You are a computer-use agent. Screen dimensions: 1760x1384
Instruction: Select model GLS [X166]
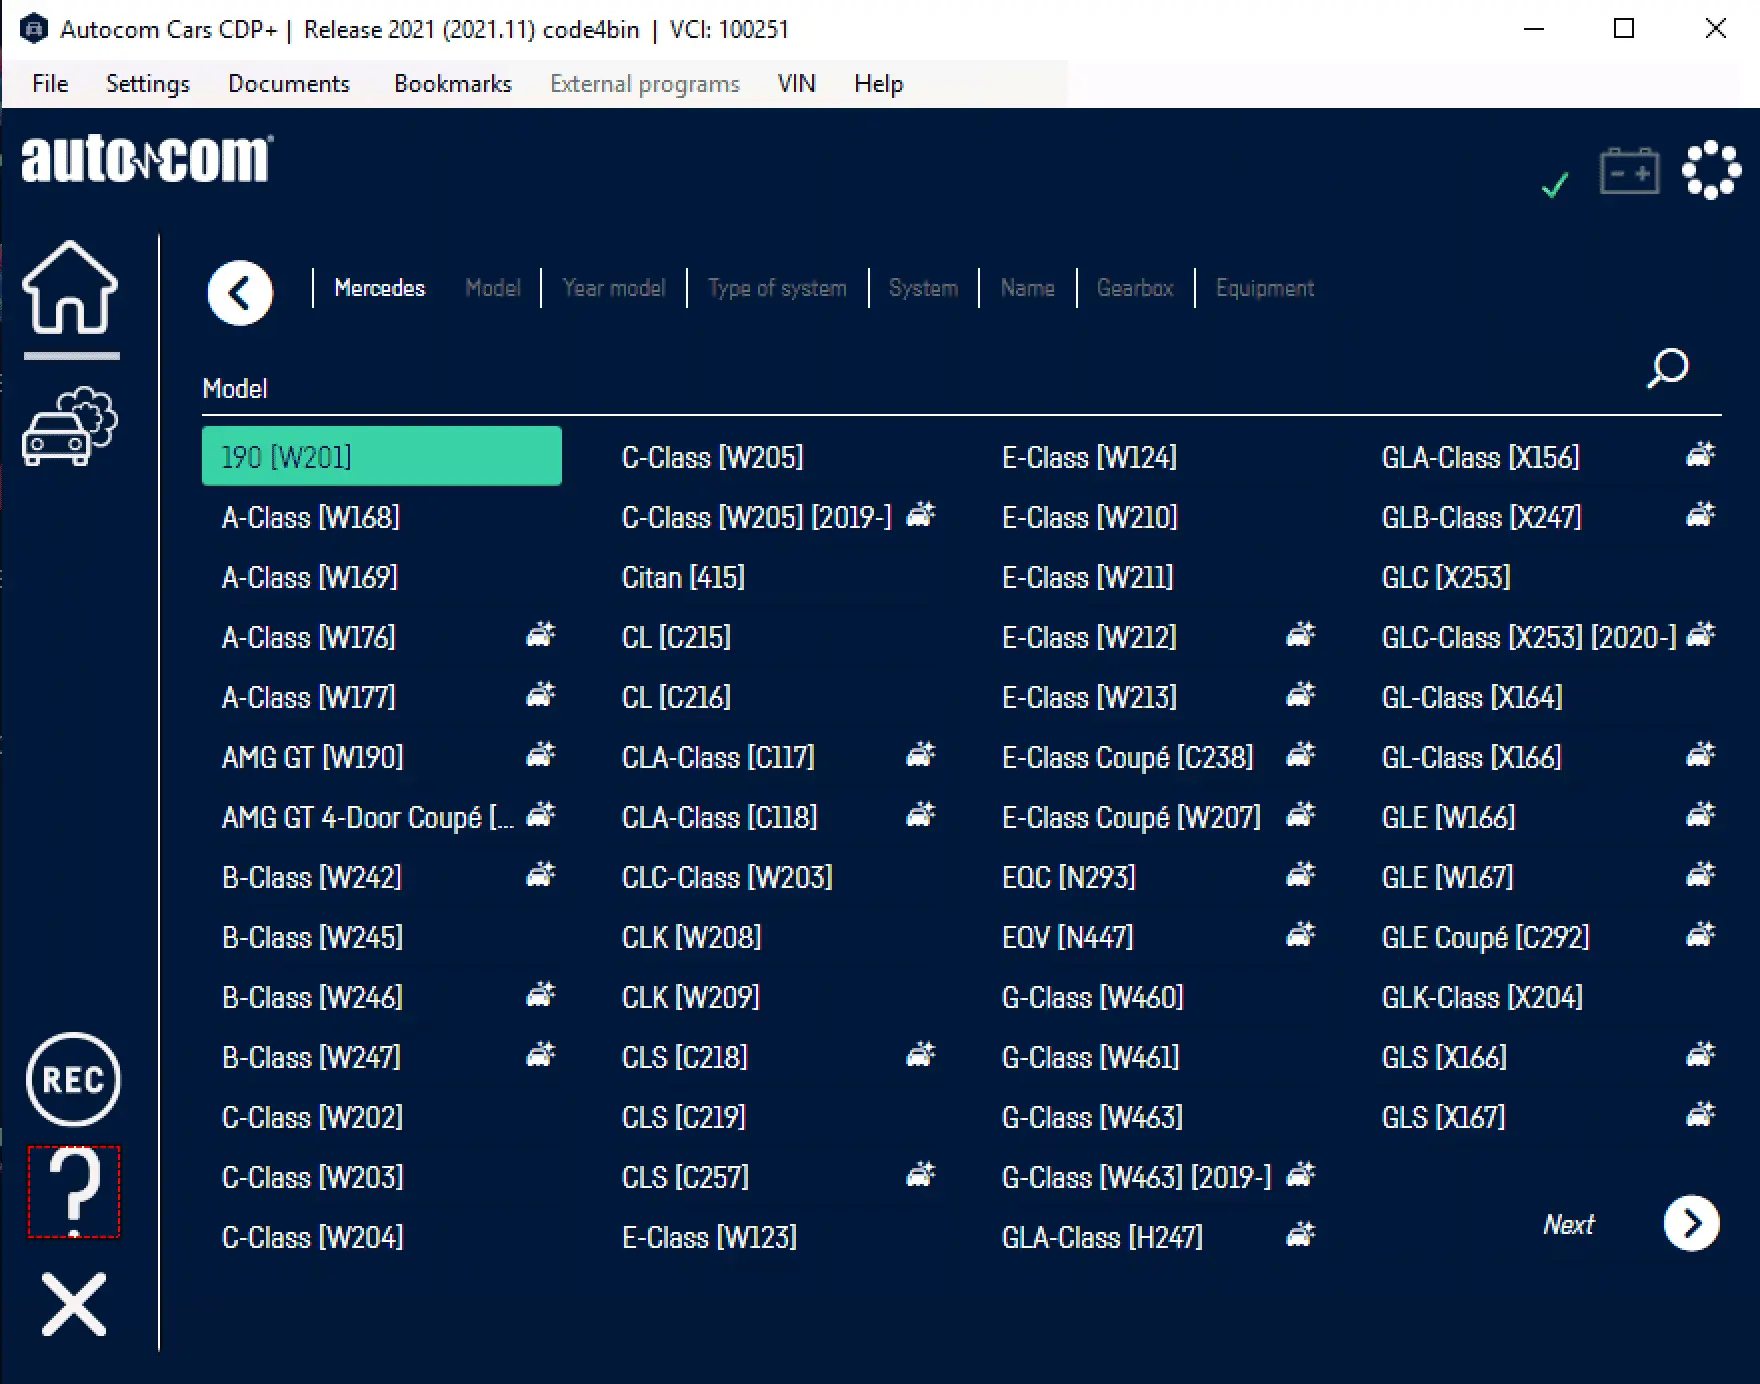(1445, 1057)
